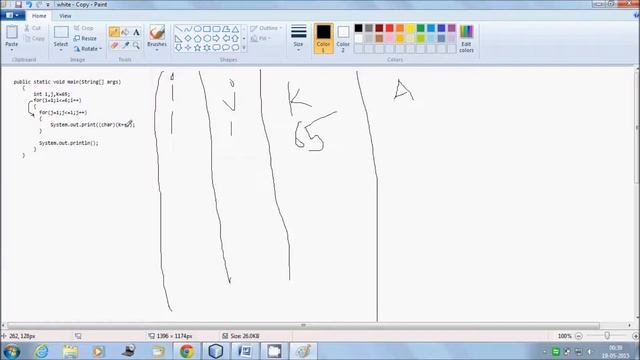Click the zoom out minus button
This screenshot has height=360, width=640.
[578, 336]
